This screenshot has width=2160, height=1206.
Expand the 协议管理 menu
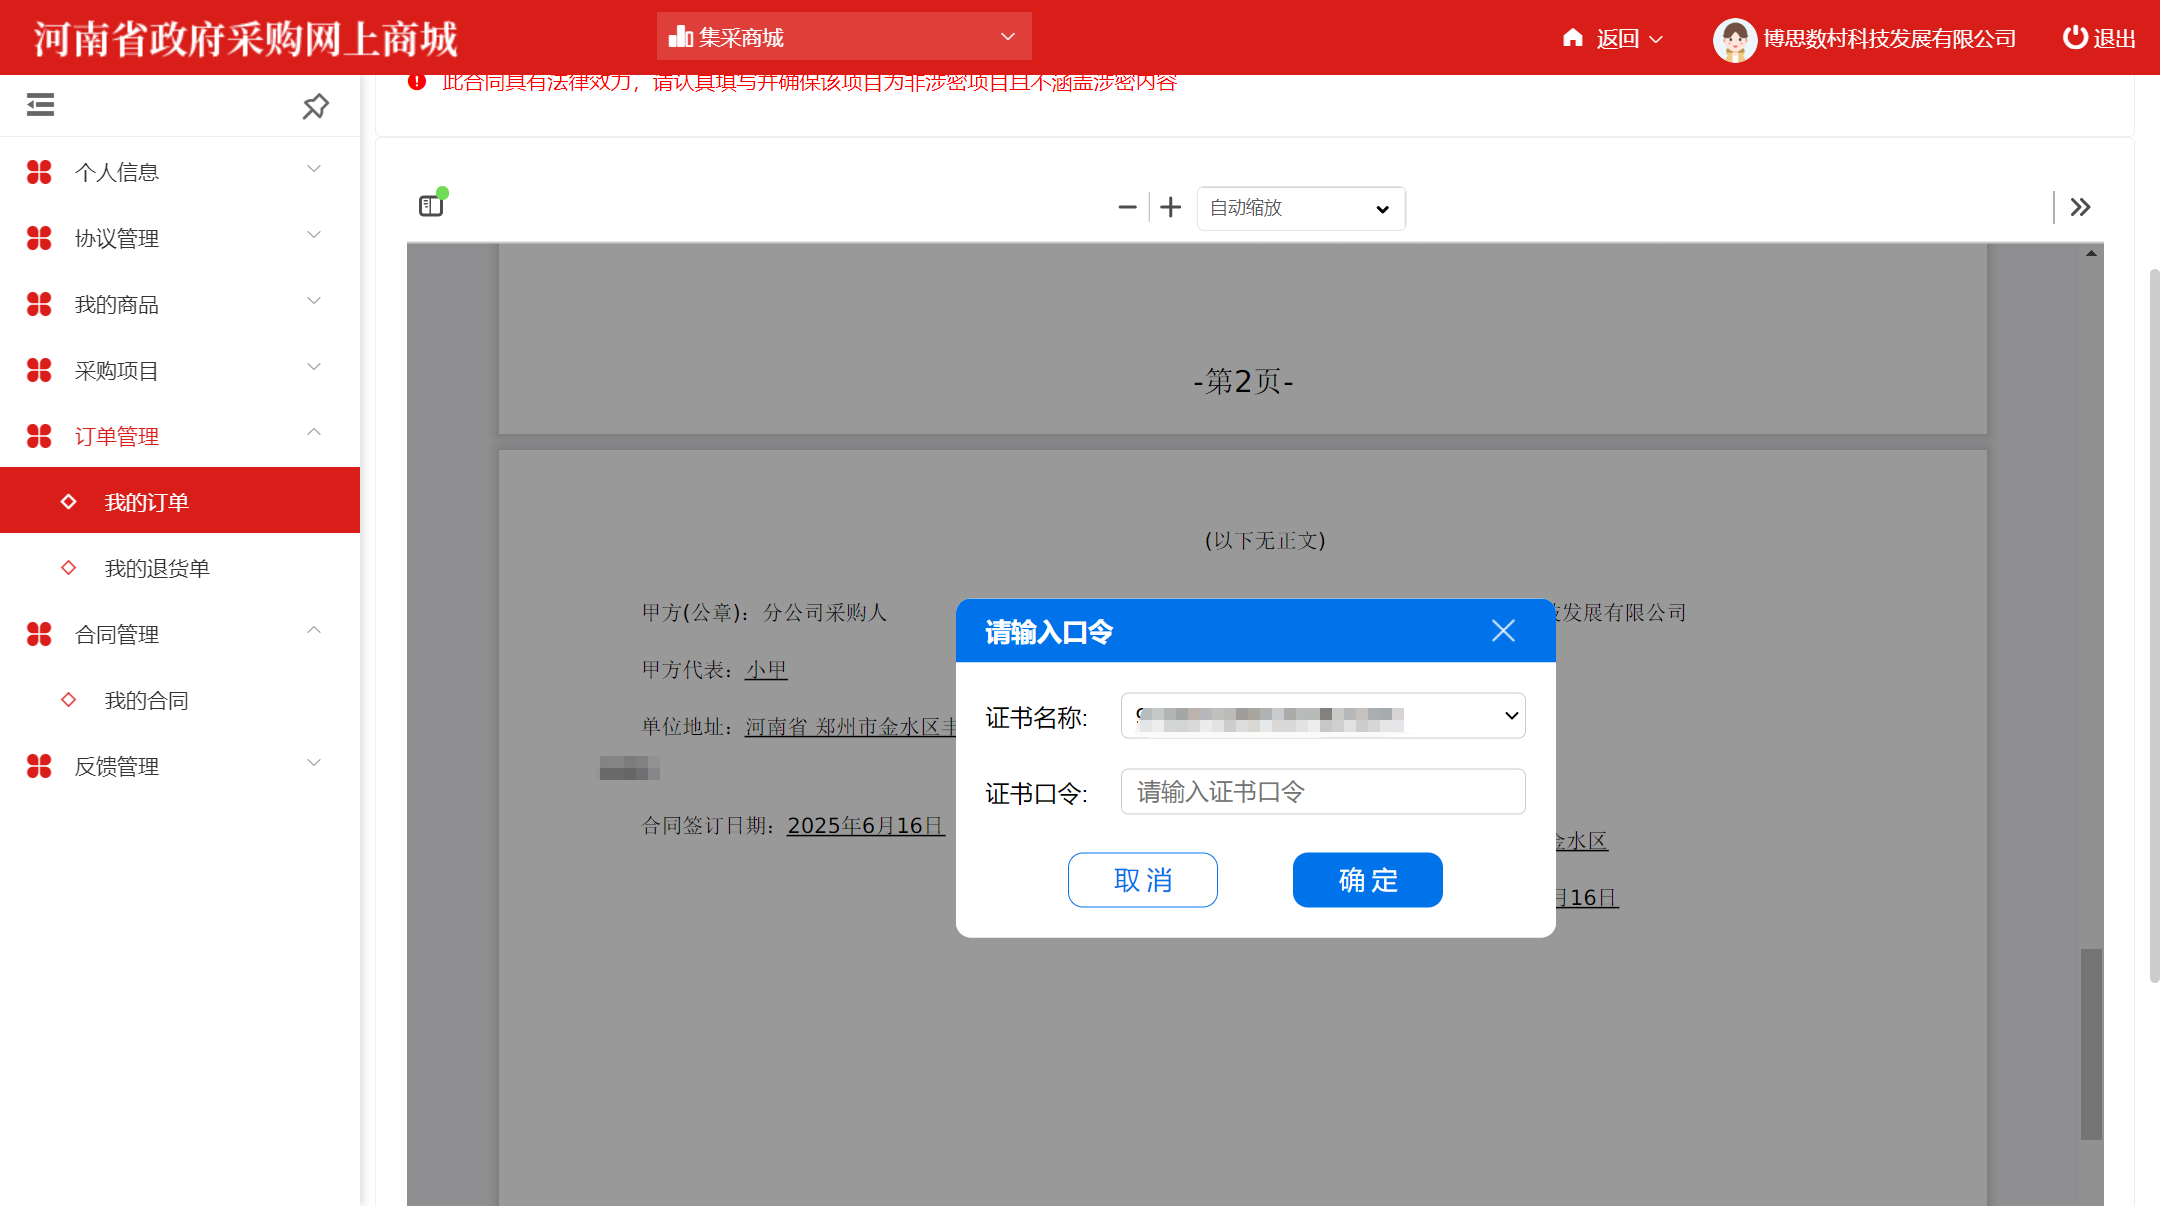coord(180,238)
